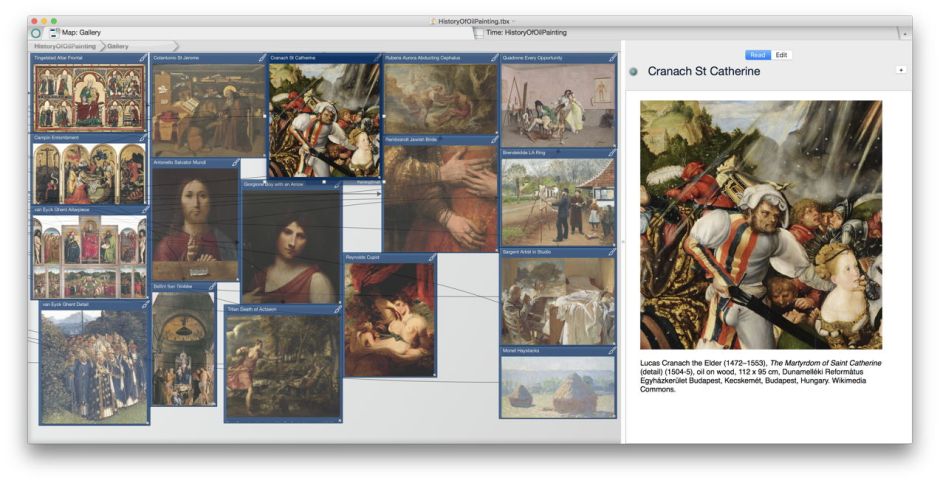The image size is (940, 483).
Task: Click the paintbrush badge on Tingelstad Altar Frontal
Action: pos(143,59)
